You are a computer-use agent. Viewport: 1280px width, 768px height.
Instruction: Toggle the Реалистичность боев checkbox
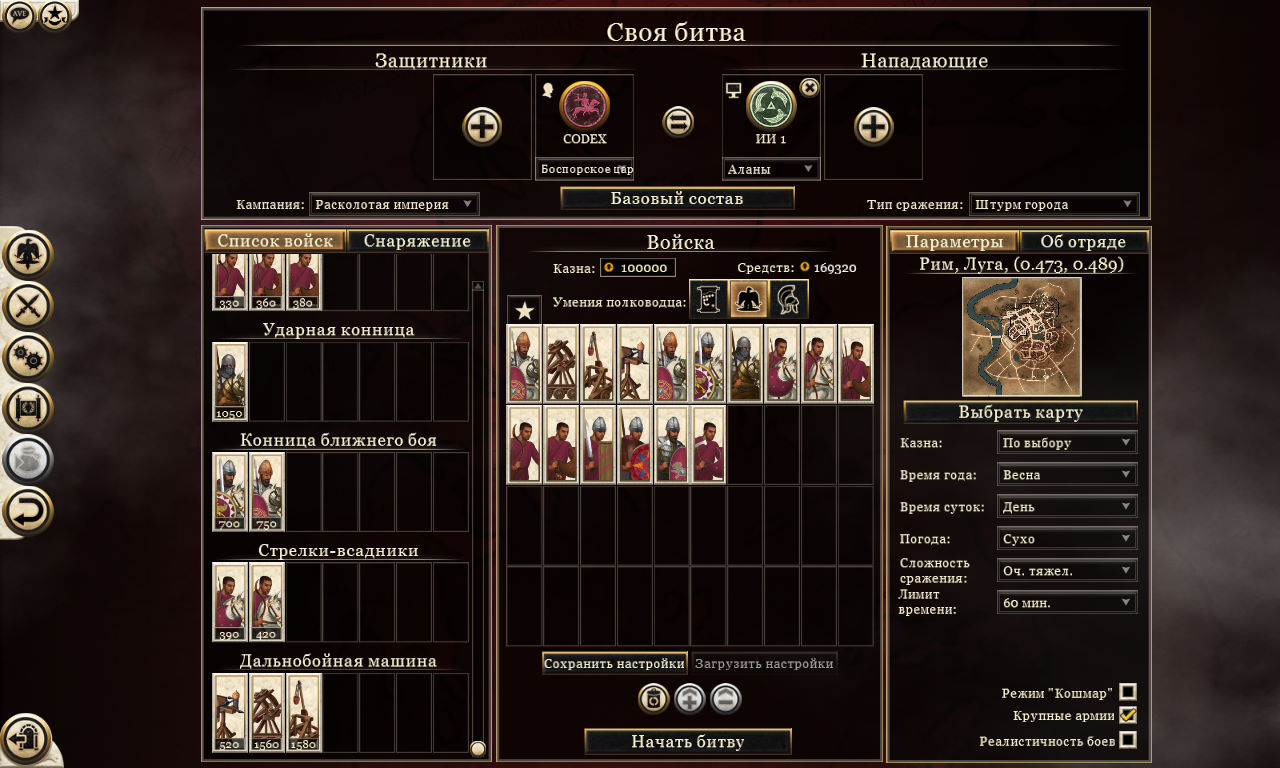click(1128, 740)
